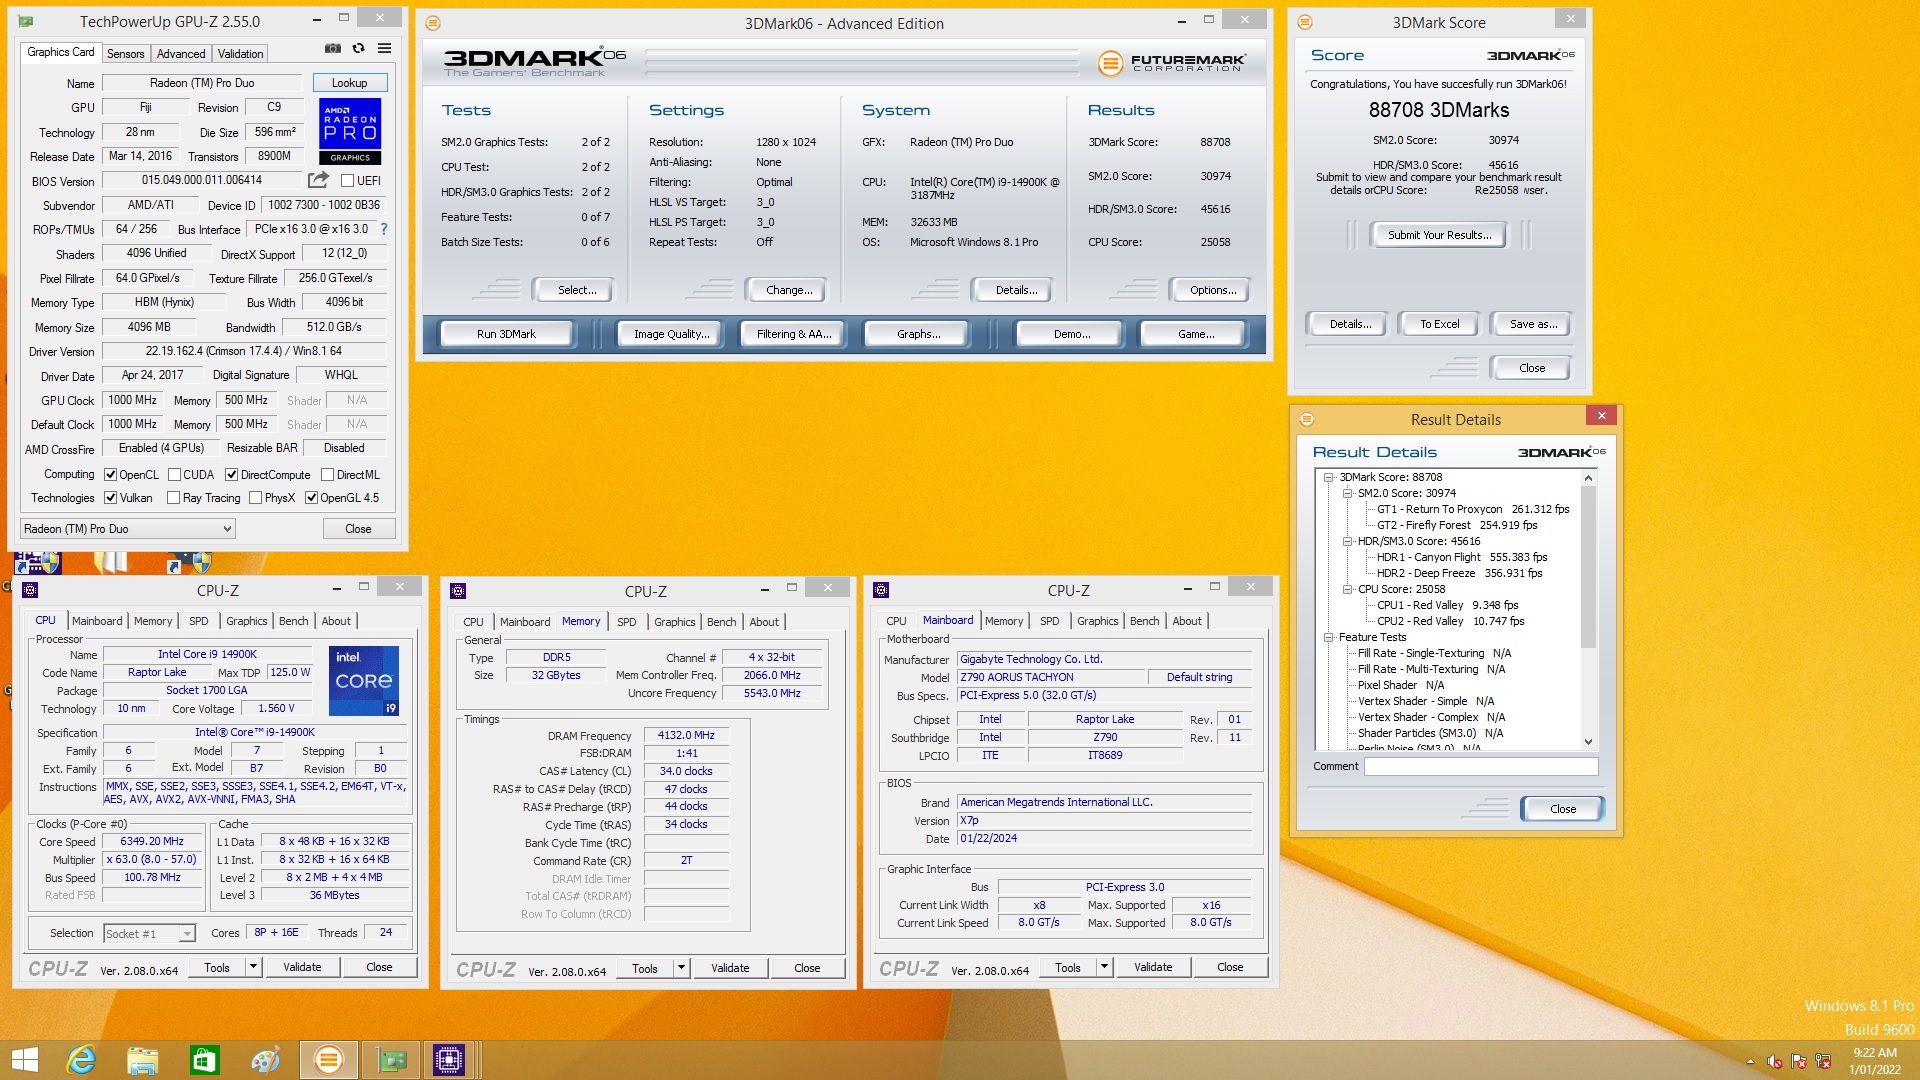Viewport: 1920px width, 1080px height.
Task: Open Tools dropdown arrow in CPU-Z CPU window
Action: click(x=253, y=967)
